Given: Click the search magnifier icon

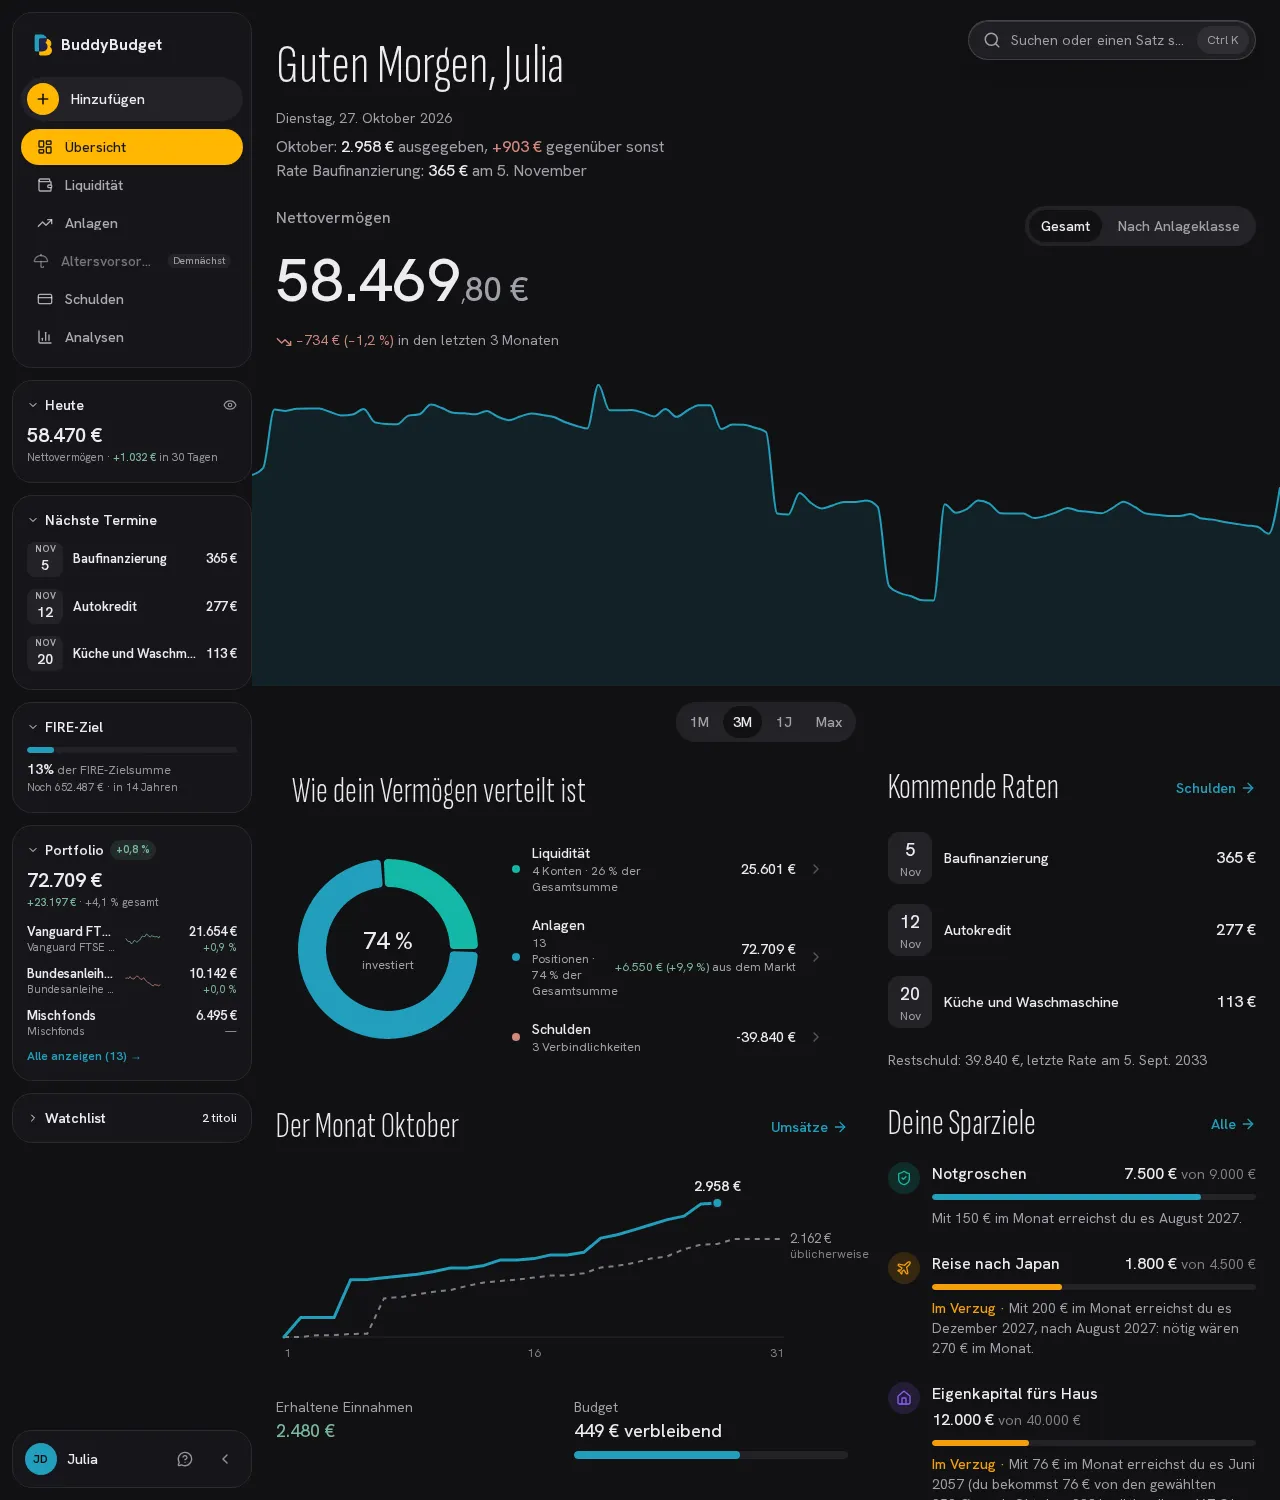Looking at the screenshot, I should (x=992, y=40).
